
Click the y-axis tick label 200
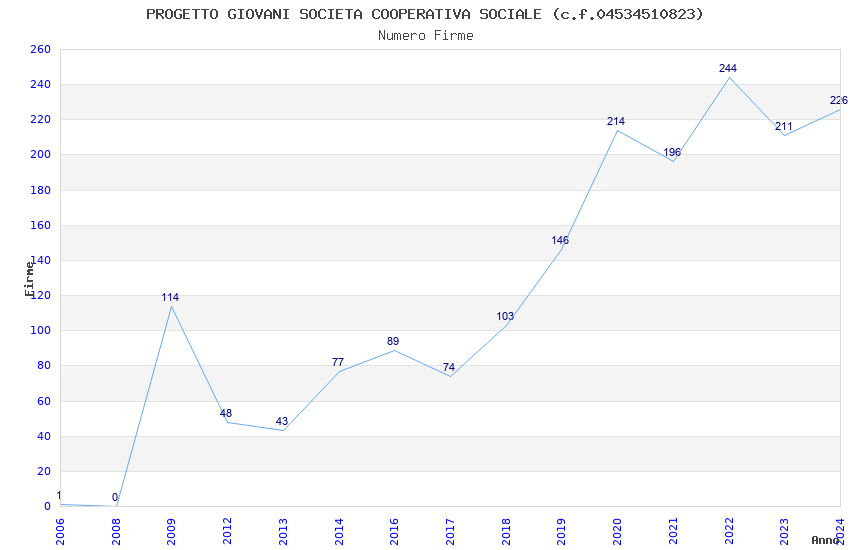[x=41, y=154]
